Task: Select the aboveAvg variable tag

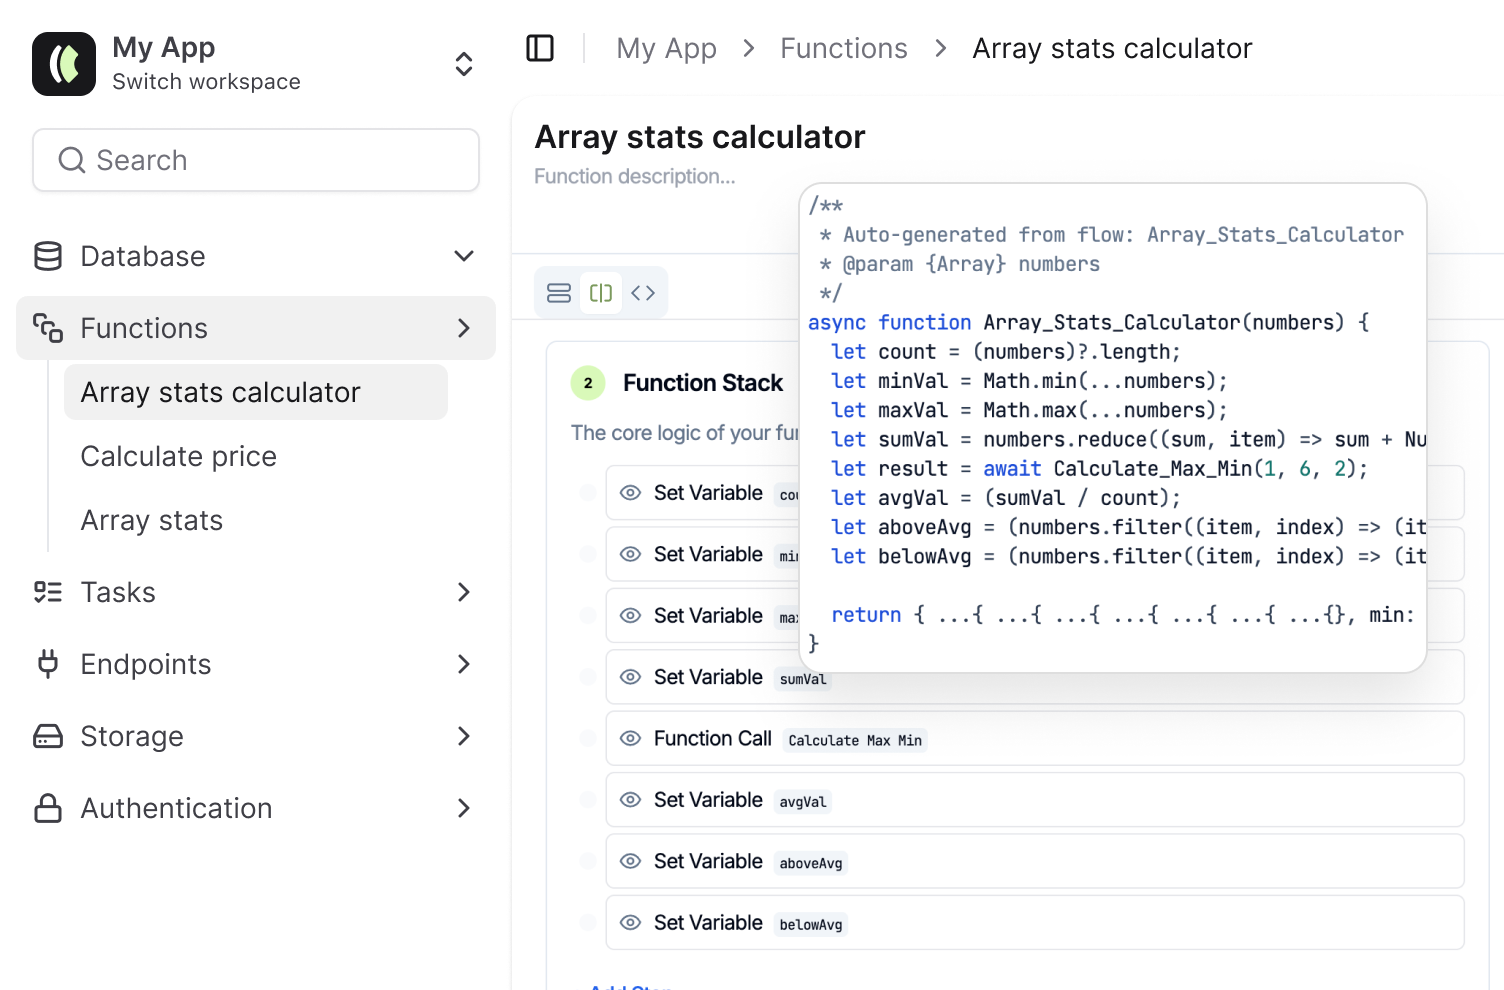Action: point(811,863)
